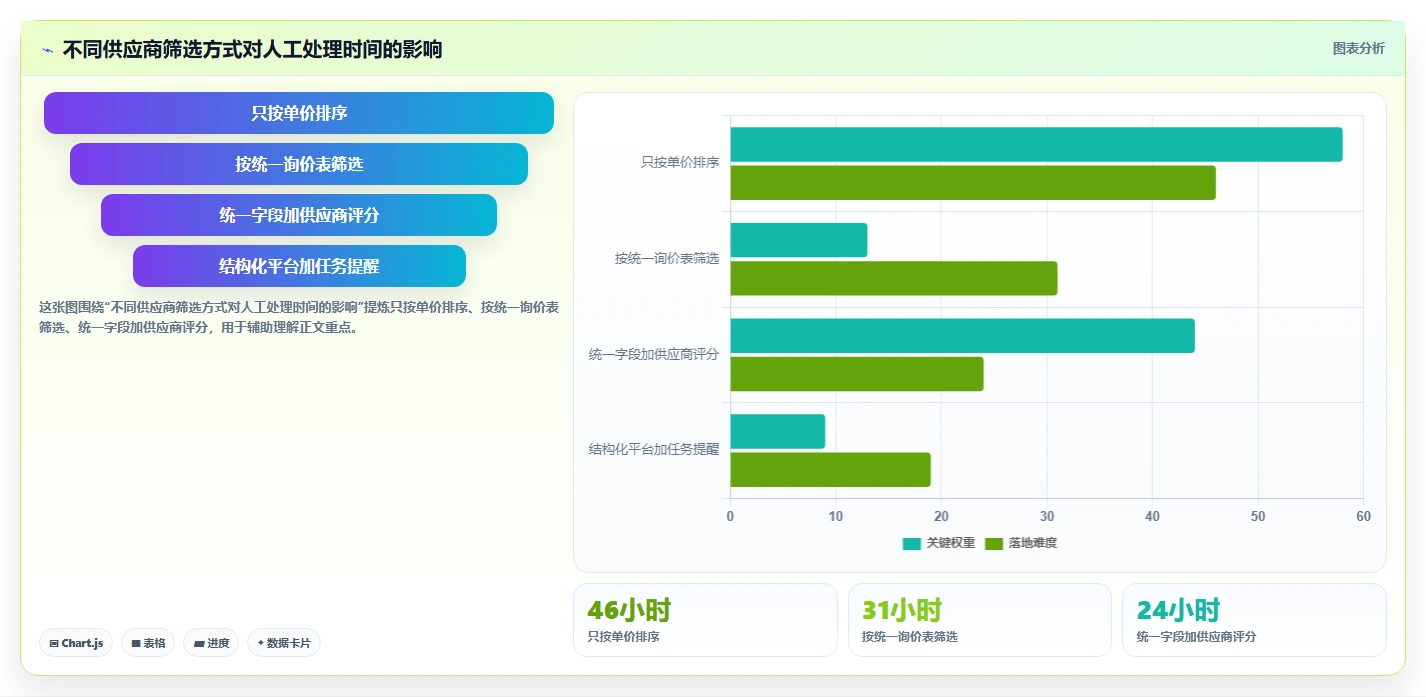The width and height of the screenshot is (1426, 697).
Task: Click the x-axis tick value 10
Action: coord(836,516)
